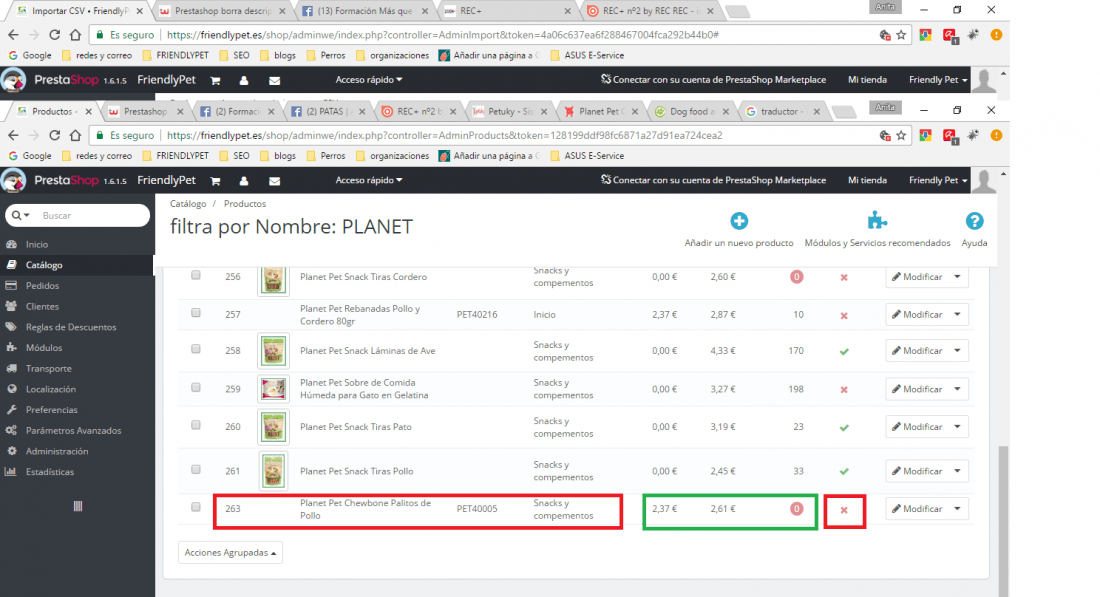
Task: Open the front window's Friendly Pet account menu
Action: tap(938, 180)
